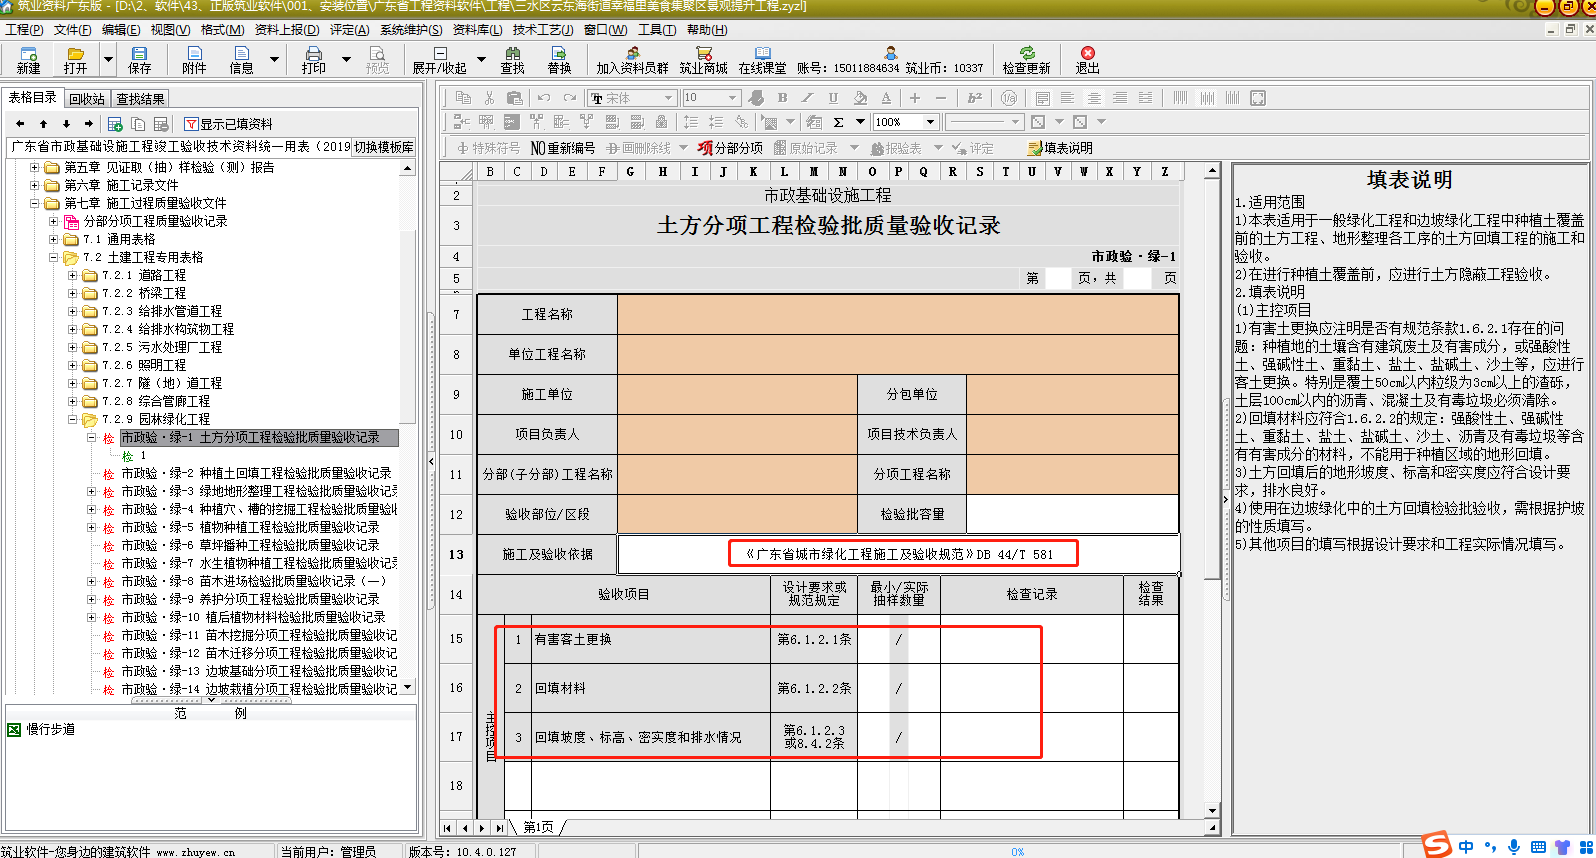The image size is (1596, 858).
Task: Click the Sogou input method S icon
Action: (x=1437, y=845)
